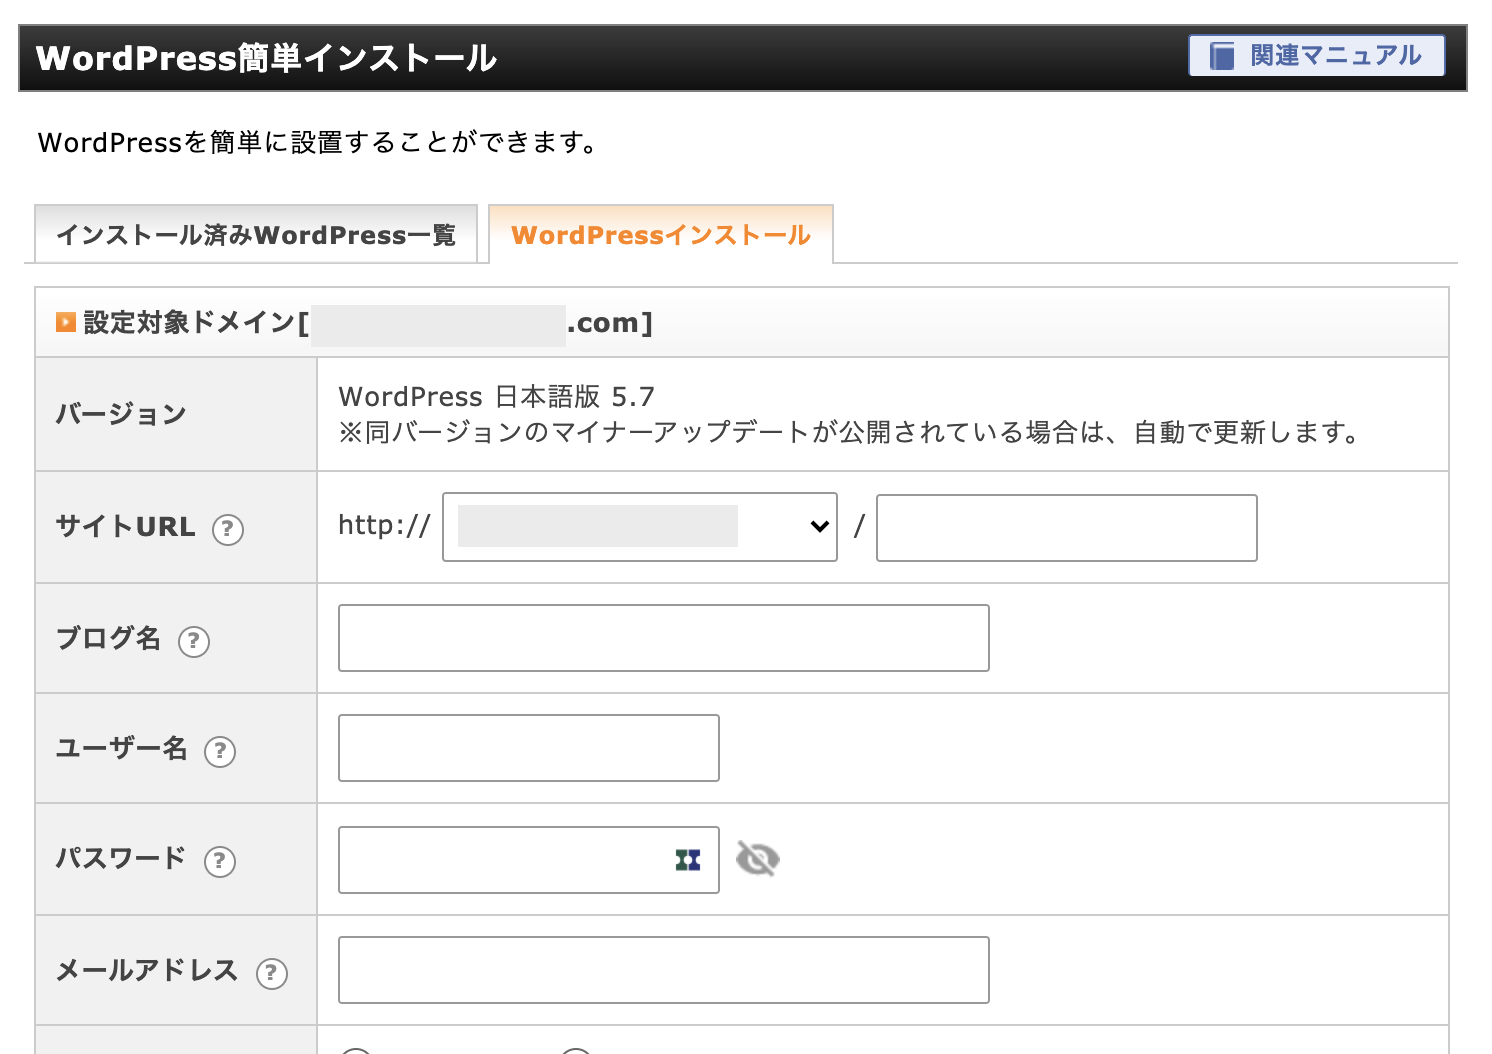This screenshot has height=1054, width=1492.
Task: Switch to the インストール済みWordPress一覧 tab
Action: click(x=256, y=235)
